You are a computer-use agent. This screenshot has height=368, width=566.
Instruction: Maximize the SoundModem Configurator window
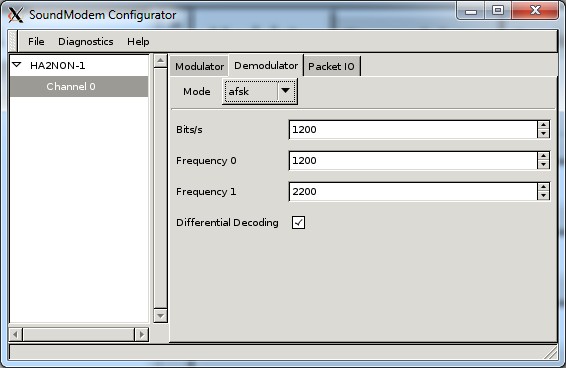pyautogui.click(x=498, y=10)
